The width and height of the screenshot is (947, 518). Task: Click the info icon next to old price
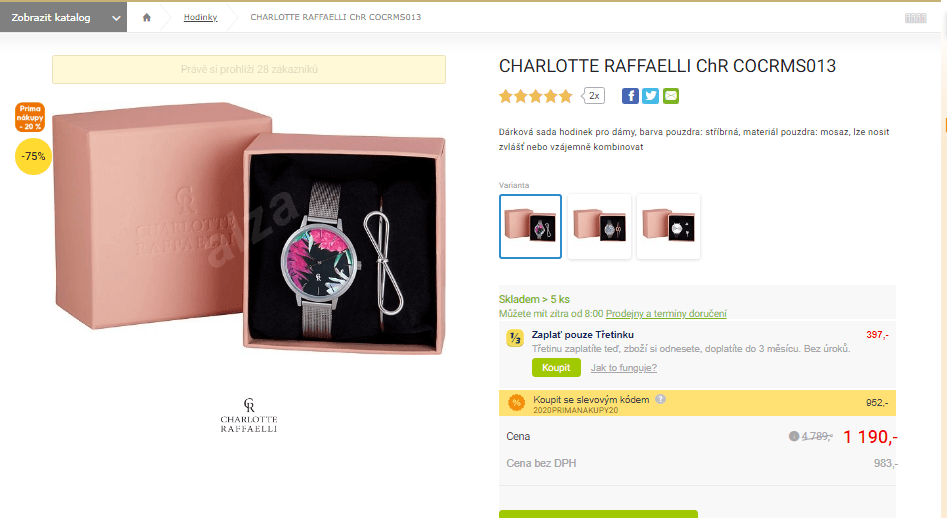(794, 436)
